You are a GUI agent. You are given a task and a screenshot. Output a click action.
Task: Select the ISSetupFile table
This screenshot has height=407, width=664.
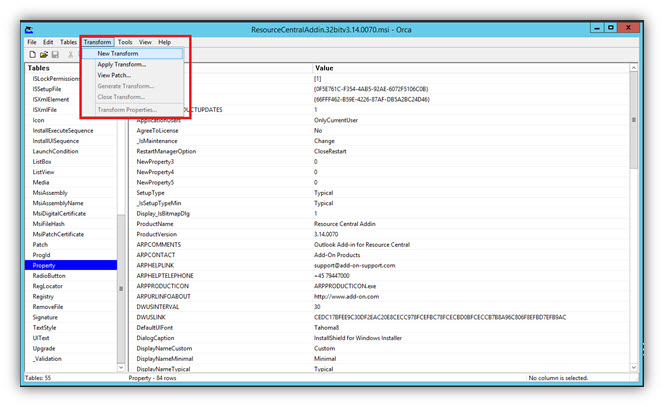coord(47,89)
